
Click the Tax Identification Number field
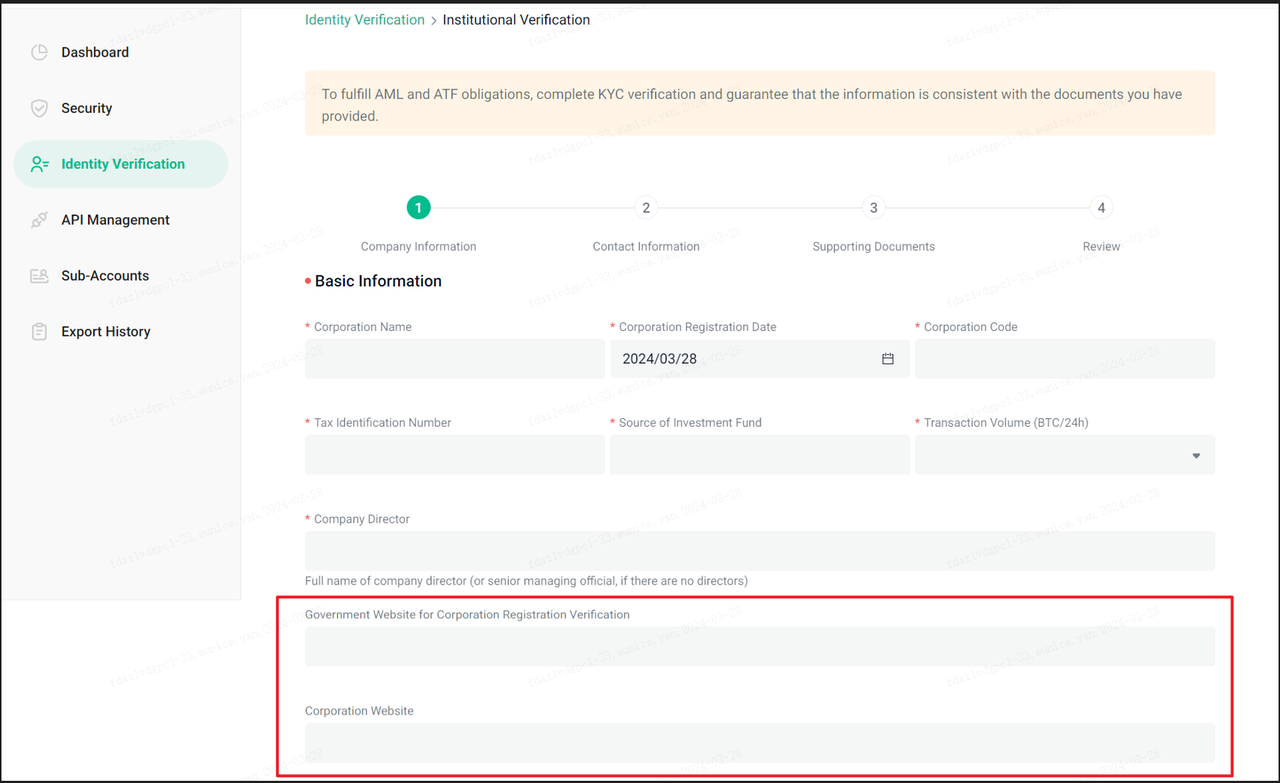[x=454, y=455]
